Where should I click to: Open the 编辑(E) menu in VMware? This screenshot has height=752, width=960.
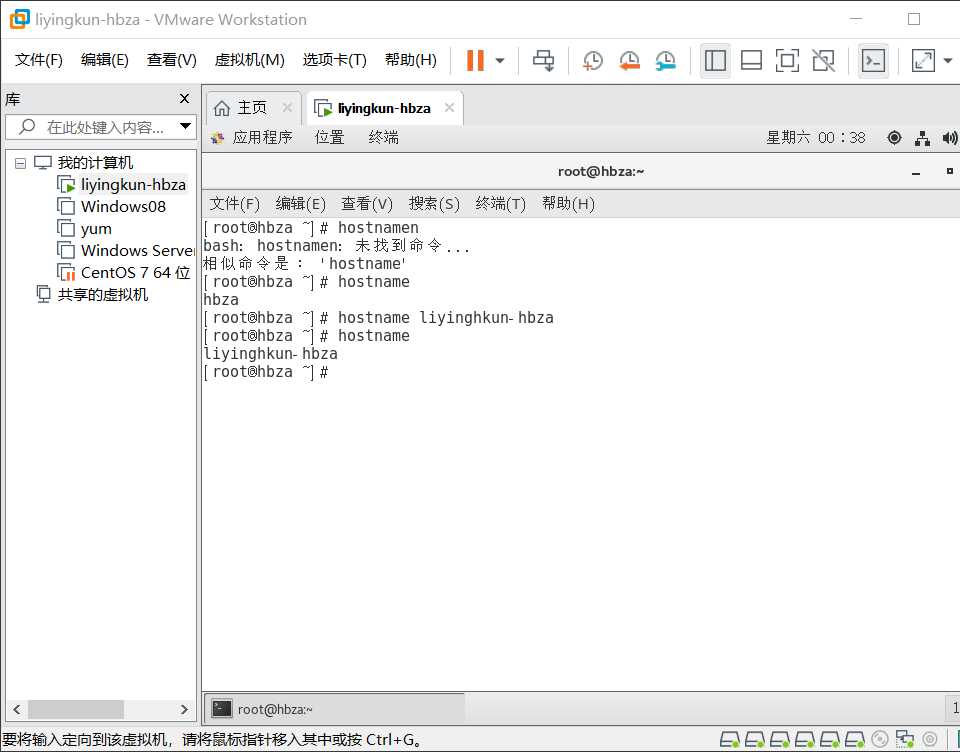click(x=105, y=60)
